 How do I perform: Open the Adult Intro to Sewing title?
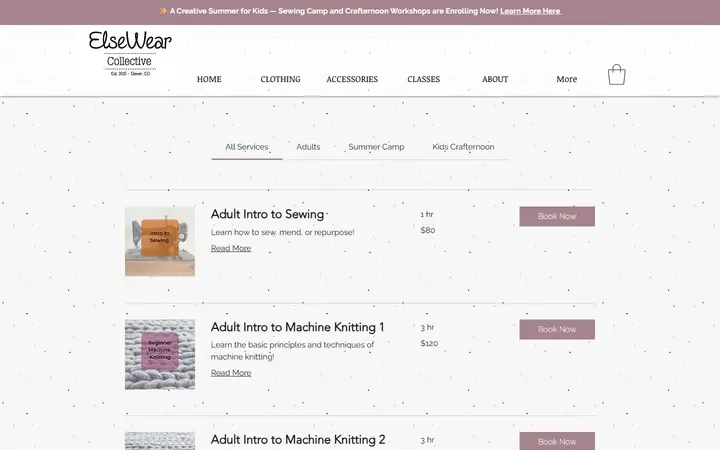(x=267, y=214)
